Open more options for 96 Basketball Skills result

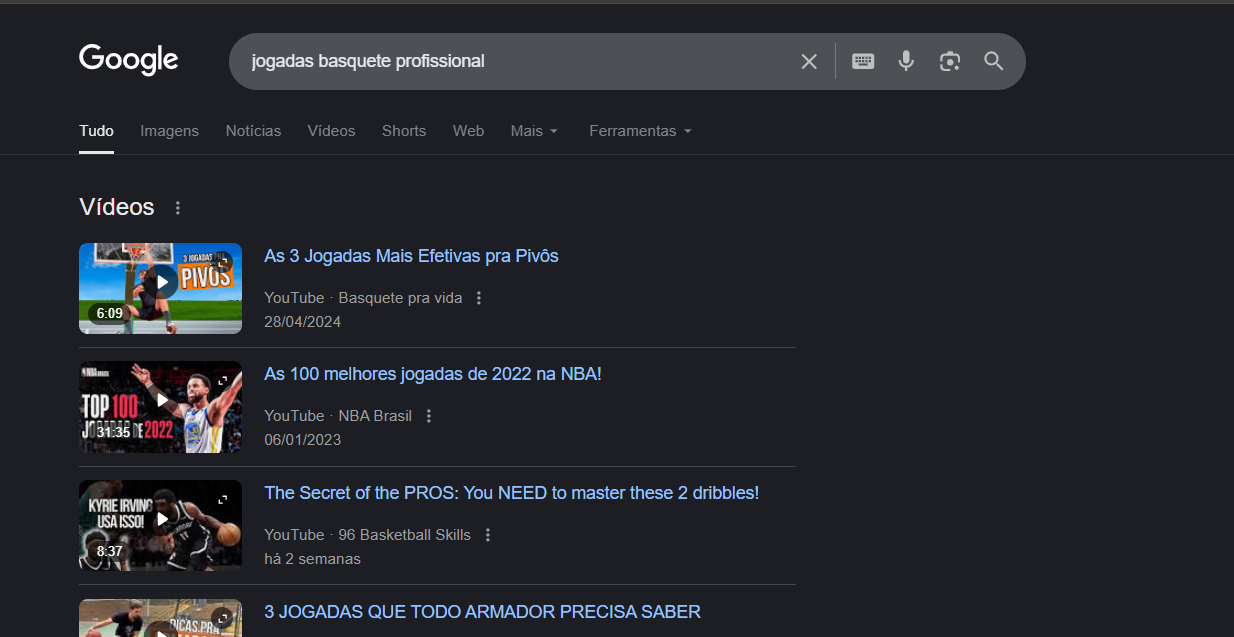click(x=488, y=535)
